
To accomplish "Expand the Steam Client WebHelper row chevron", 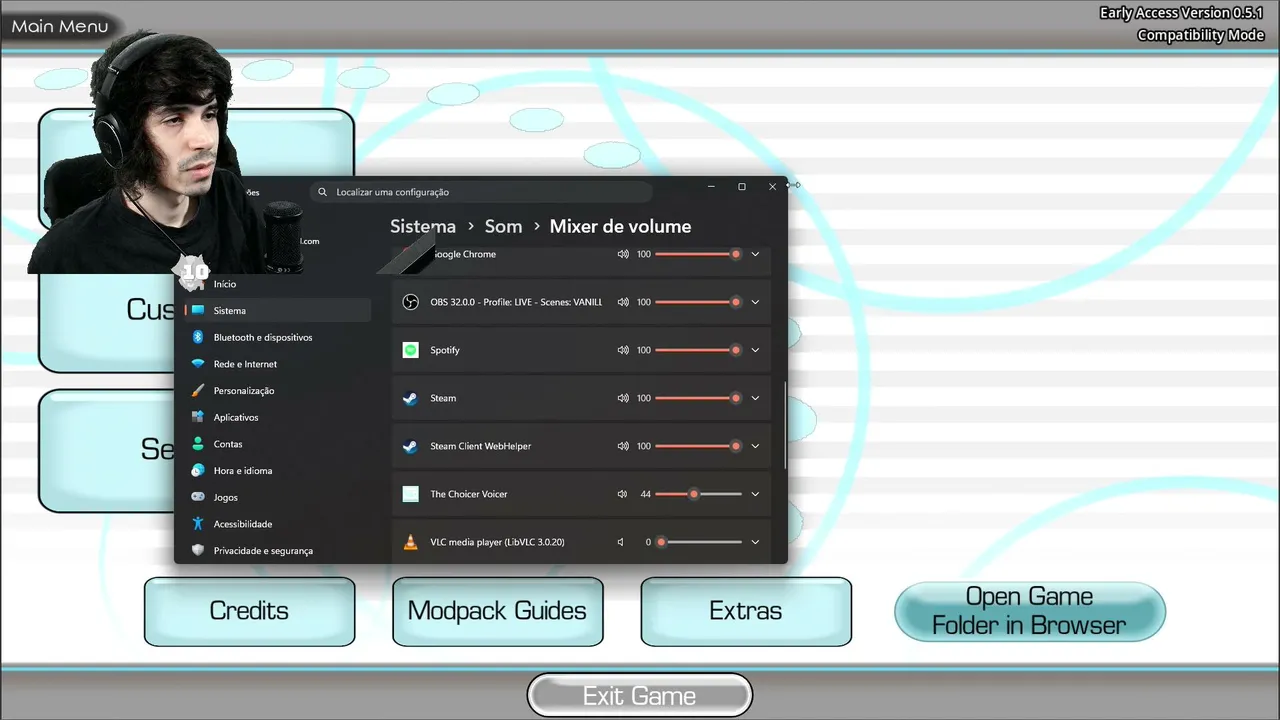I will 755,446.
